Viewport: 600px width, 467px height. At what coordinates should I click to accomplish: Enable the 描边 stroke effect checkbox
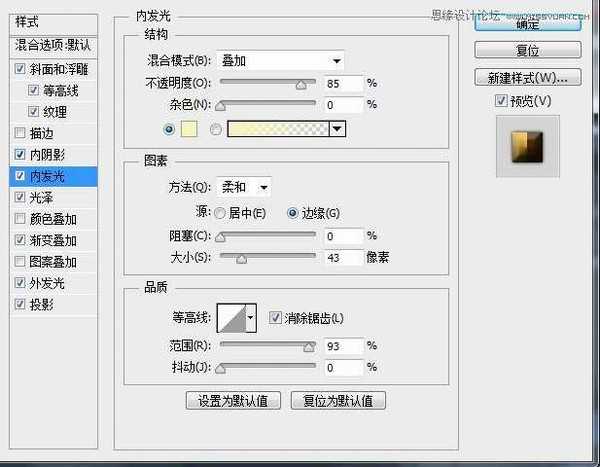(x=22, y=133)
